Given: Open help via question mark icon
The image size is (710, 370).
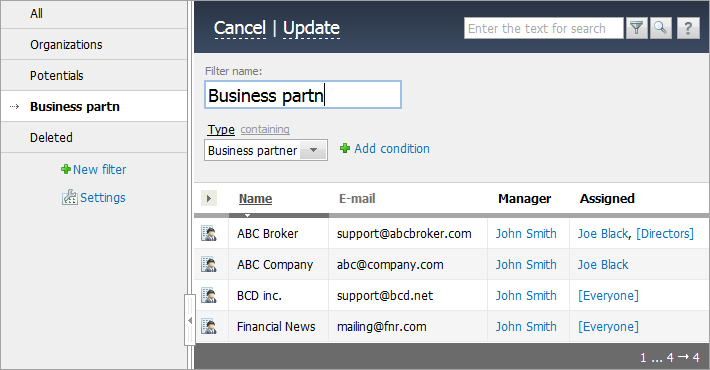Looking at the screenshot, I should [x=688, y=28].
